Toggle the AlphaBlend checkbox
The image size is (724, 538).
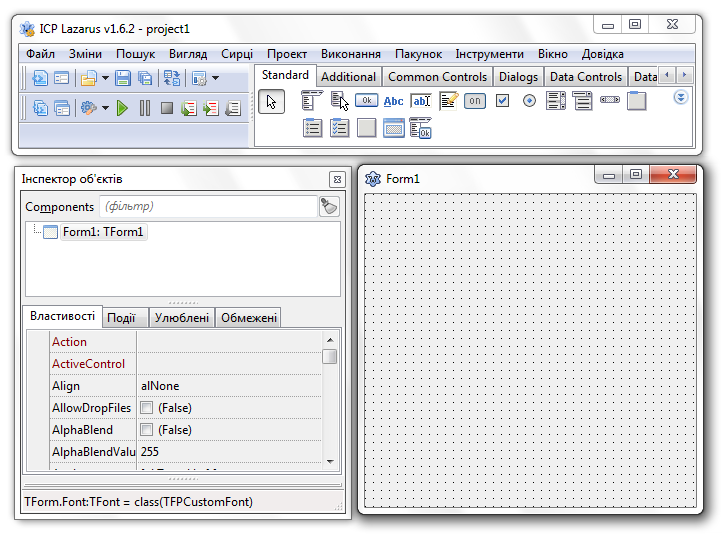point(146,430)
